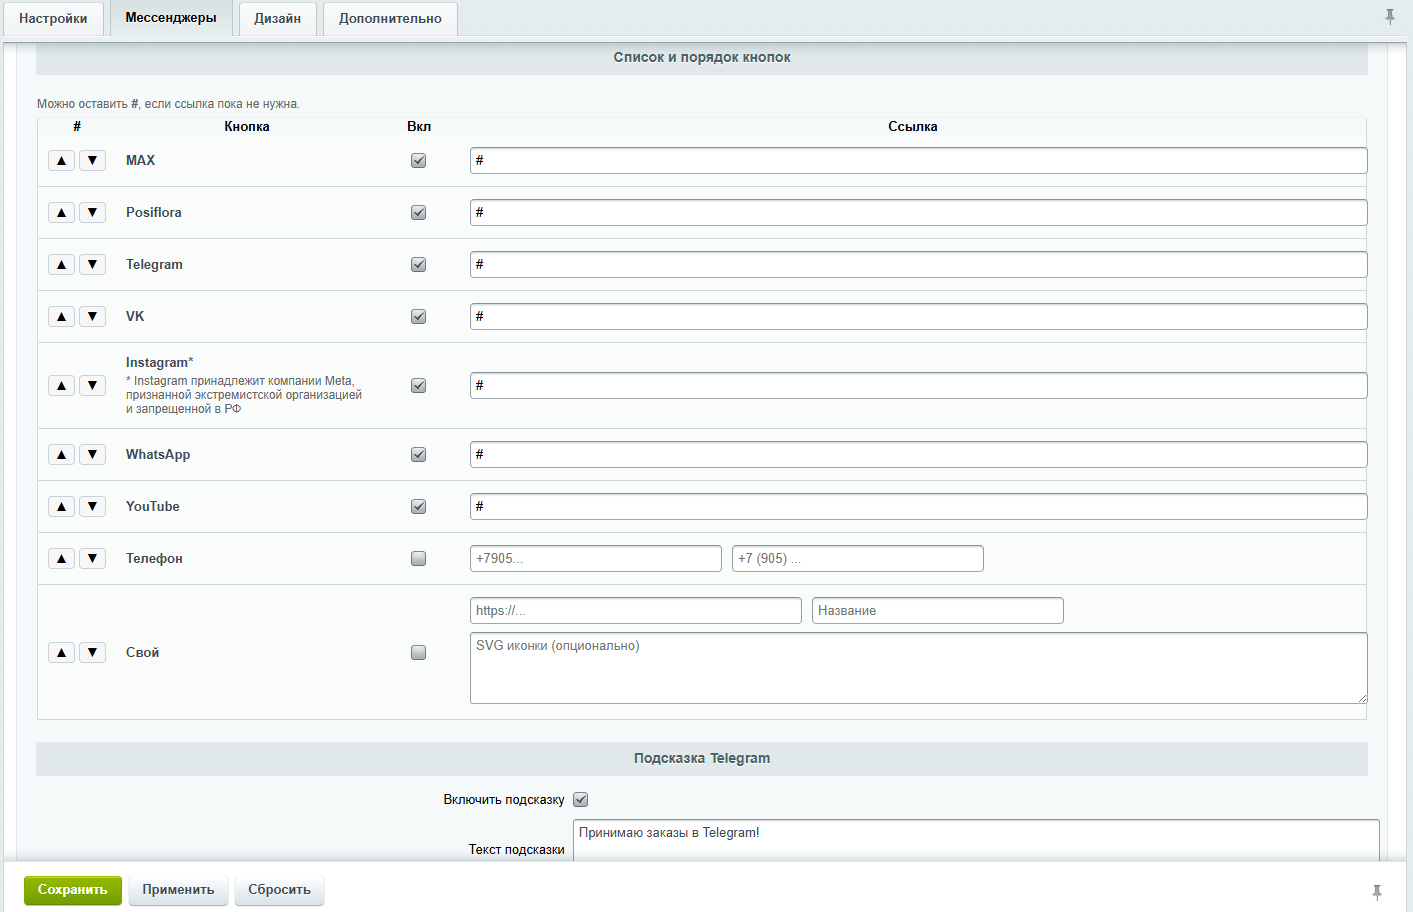Image resolution: width=1413 pixels, height=912 pixels.
Task: Go to the Дополнительно tab
Action: 390,19
